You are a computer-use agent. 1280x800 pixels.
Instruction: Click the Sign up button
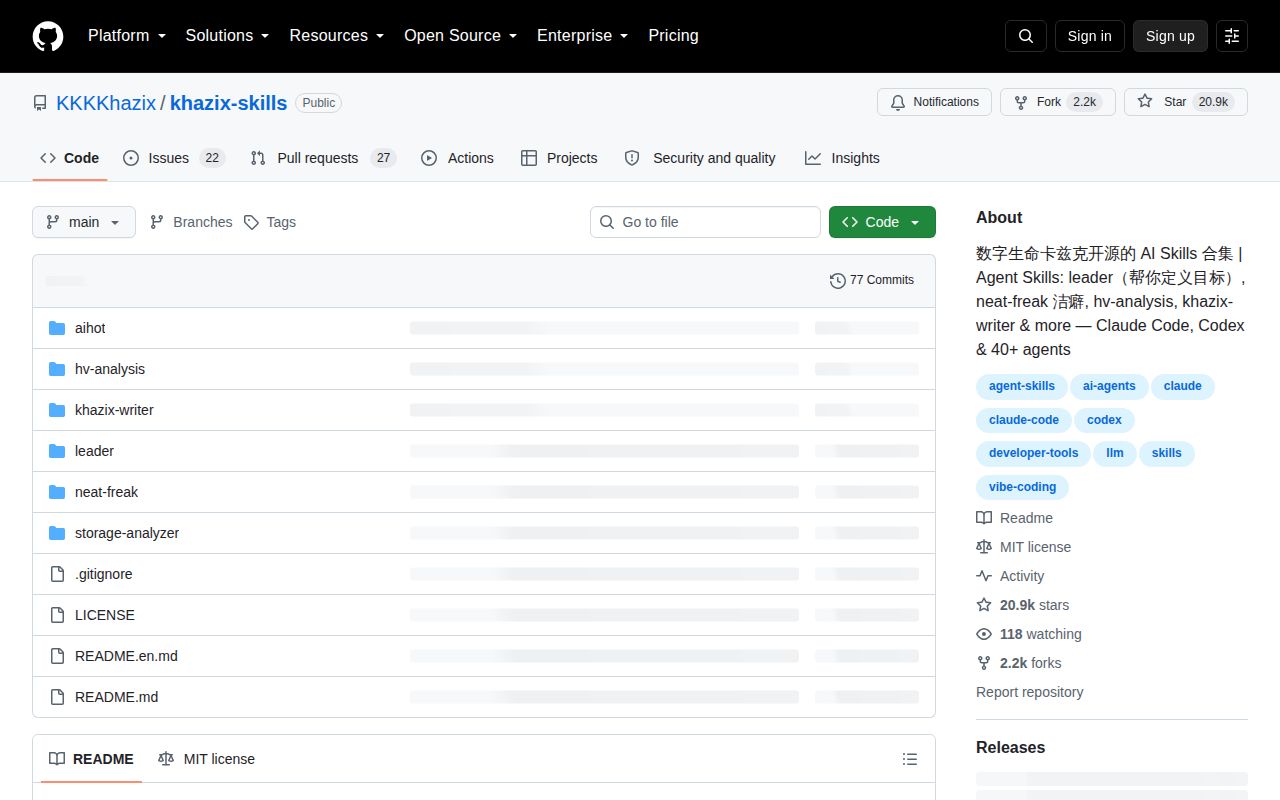(1170, 36)
